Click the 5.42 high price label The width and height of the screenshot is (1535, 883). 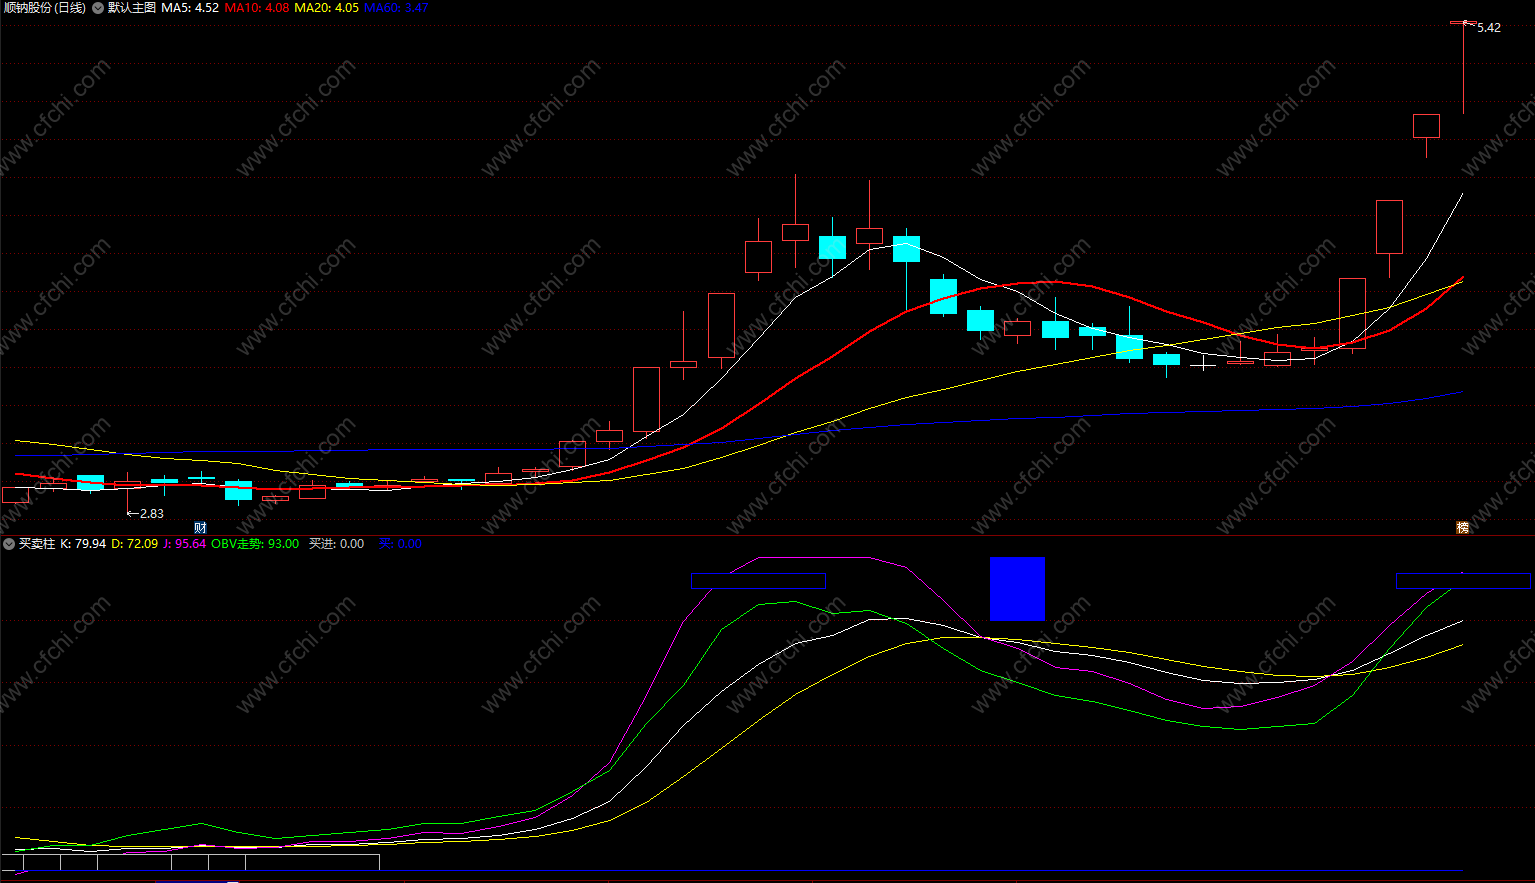pyautogui.click(x=1489, y=28)
